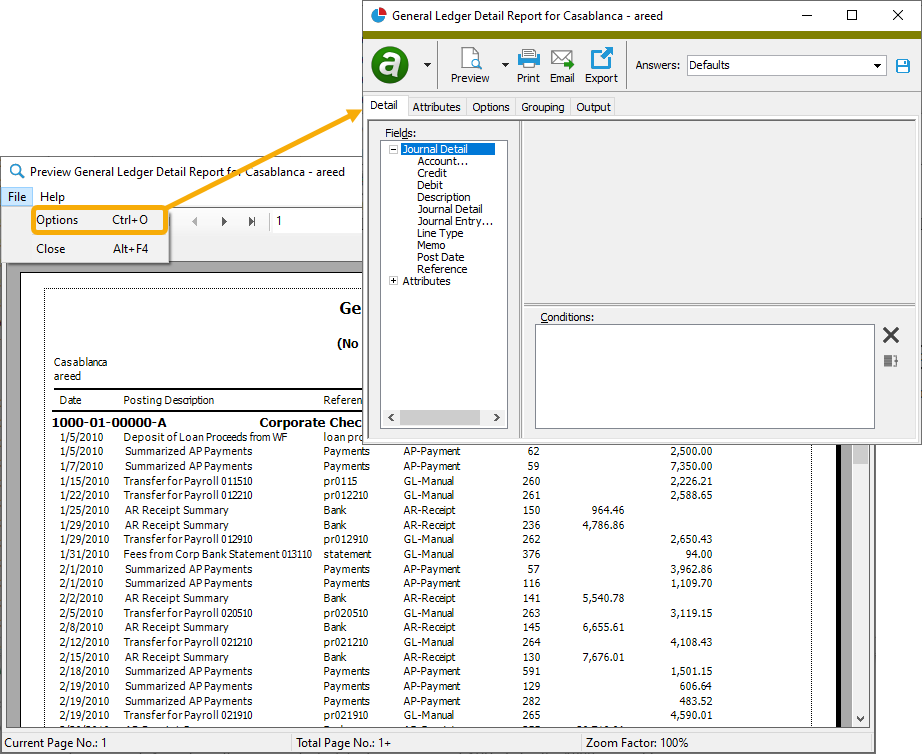Go to next page in Preview window
The image size is (922, 754).
(224, 222)
